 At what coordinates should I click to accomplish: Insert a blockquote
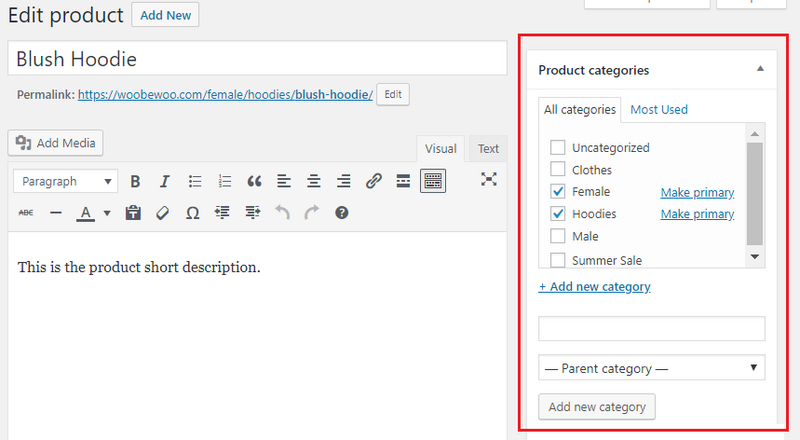[254, 181]
